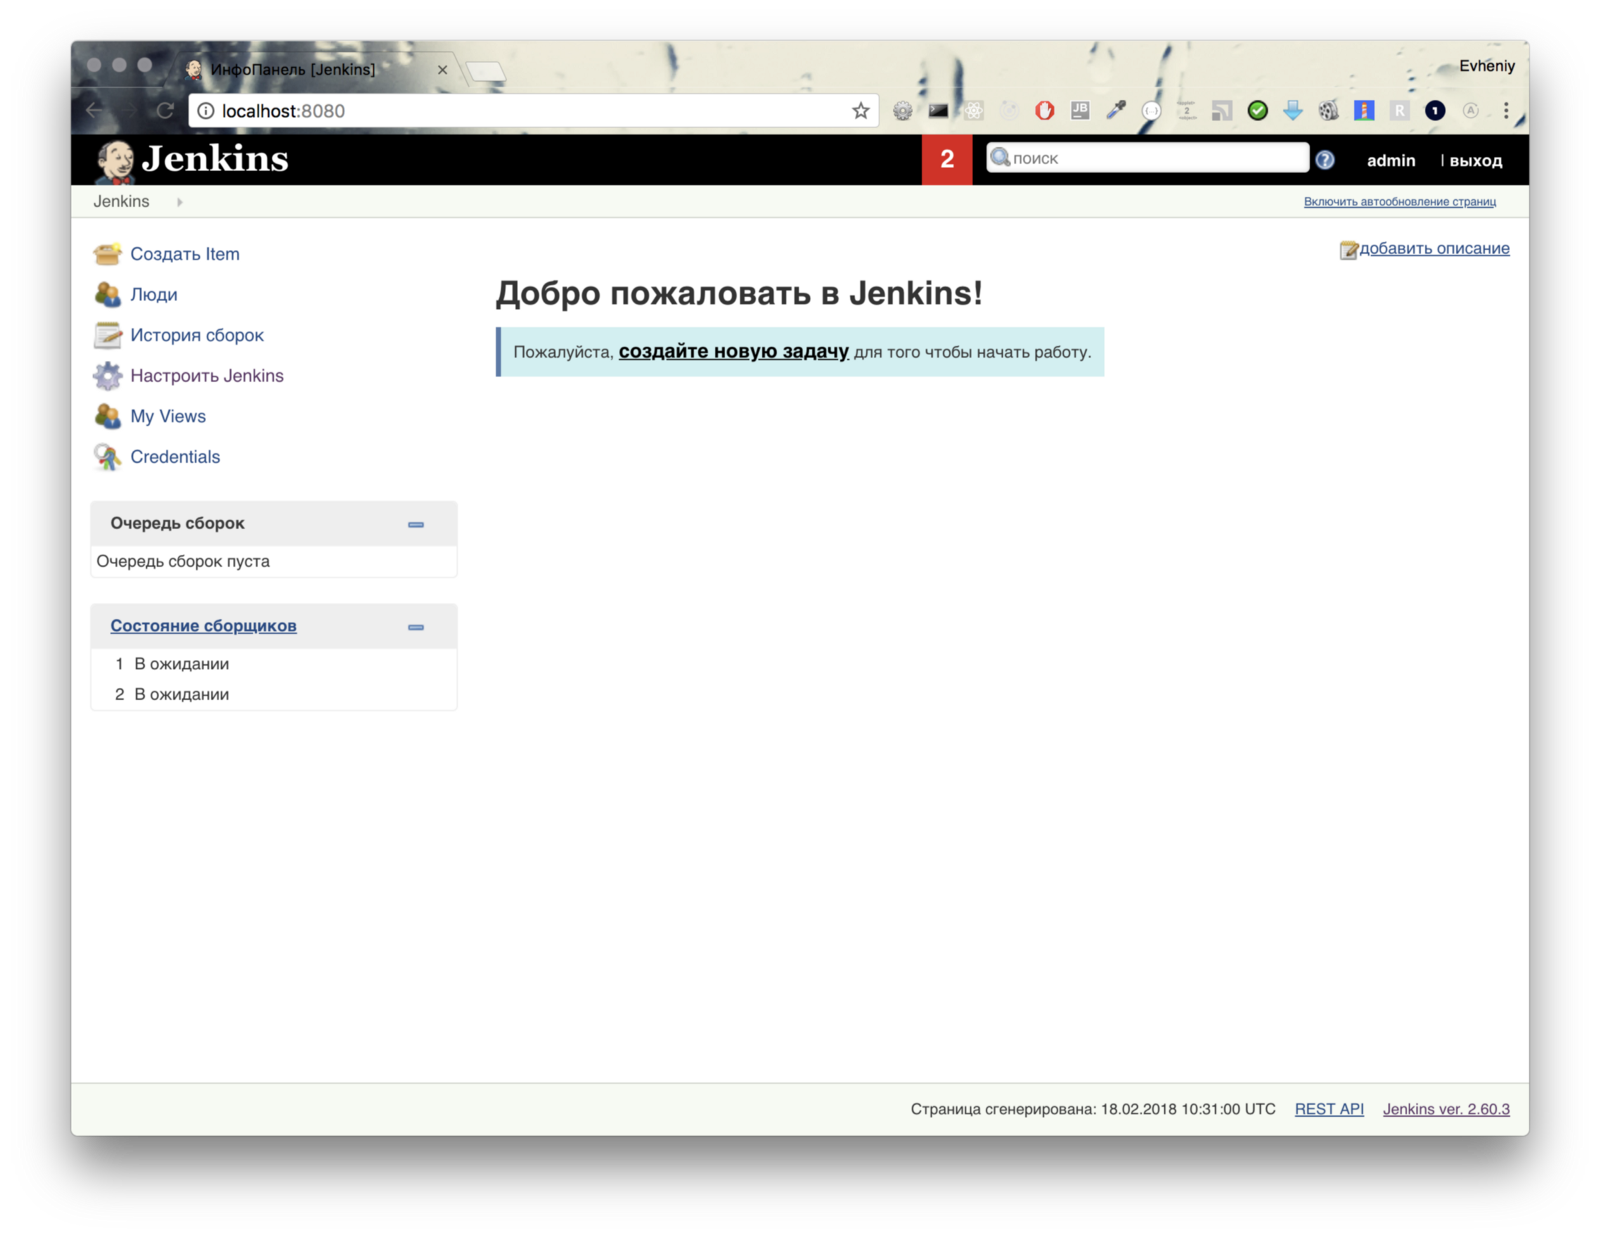Image resolution: width=1600 pixels, height=1237 pixels.
Task: Open the REST API footer link
Action: coord(1328,1109)
